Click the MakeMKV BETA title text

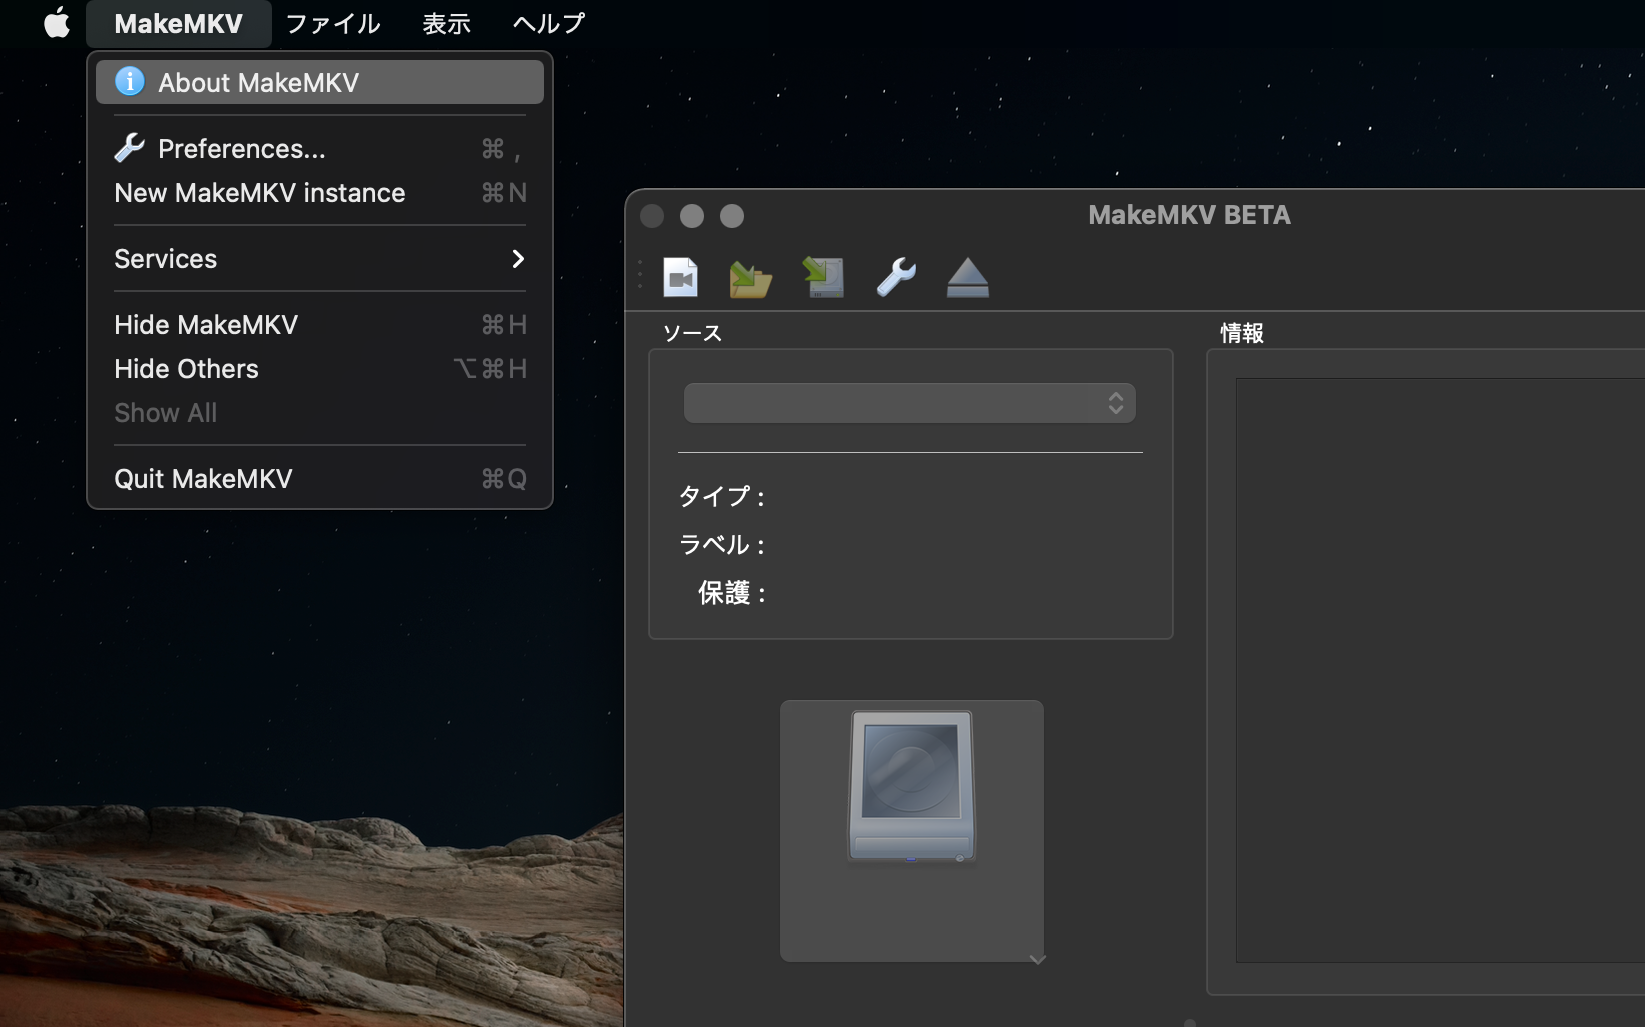1189,215
